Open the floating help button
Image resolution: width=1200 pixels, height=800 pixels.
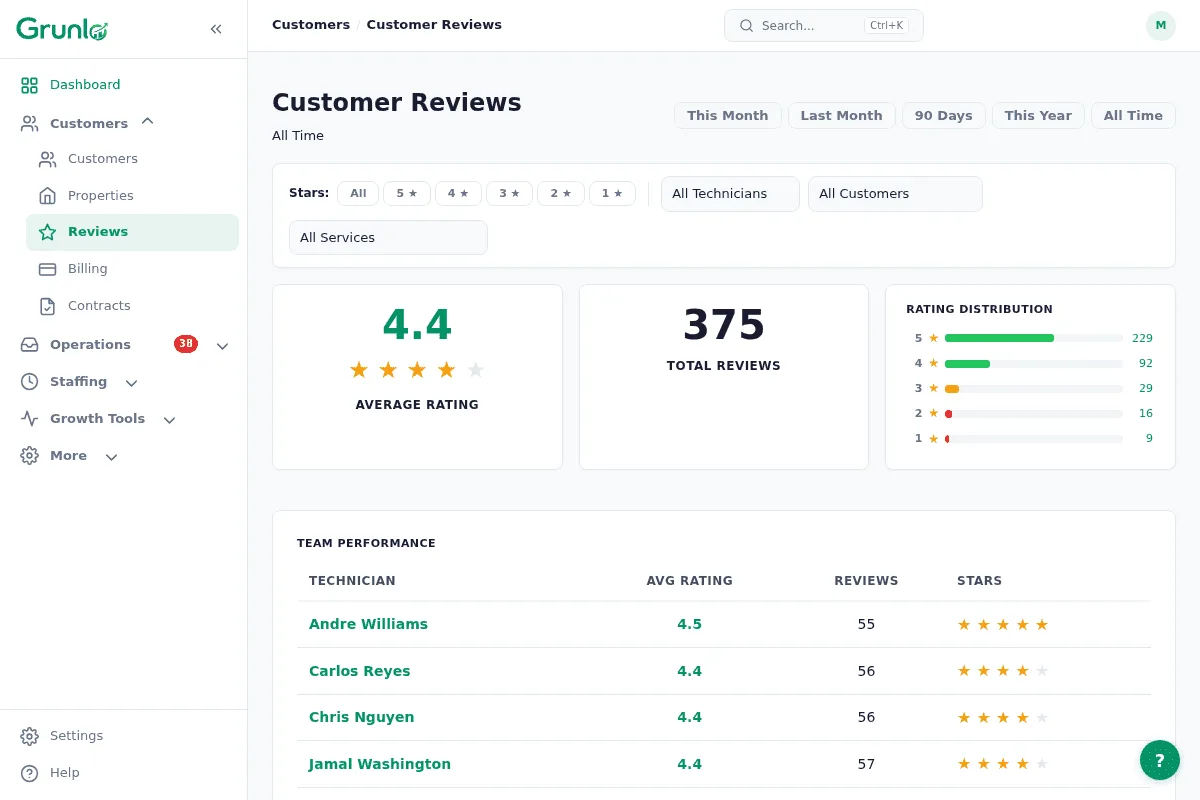tap(1160, 760)
